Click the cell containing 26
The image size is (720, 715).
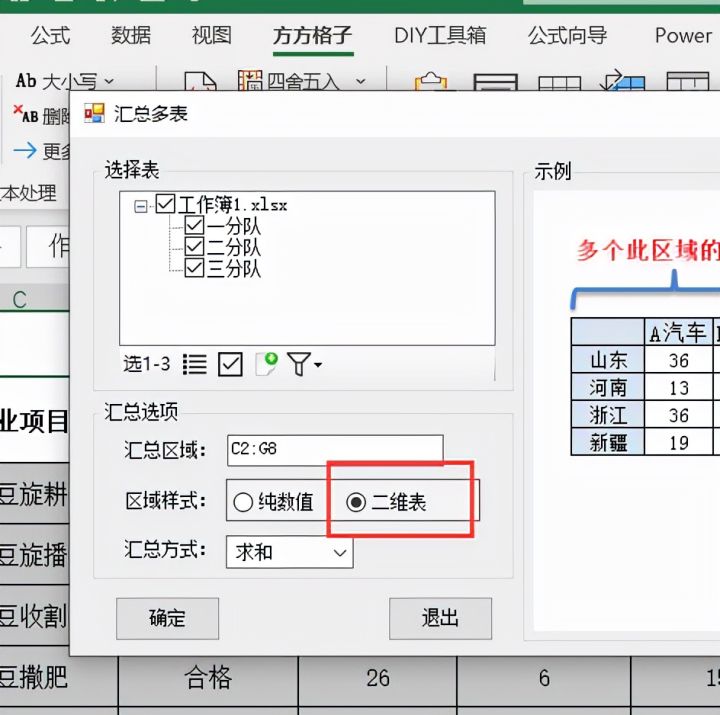[378, 678]
